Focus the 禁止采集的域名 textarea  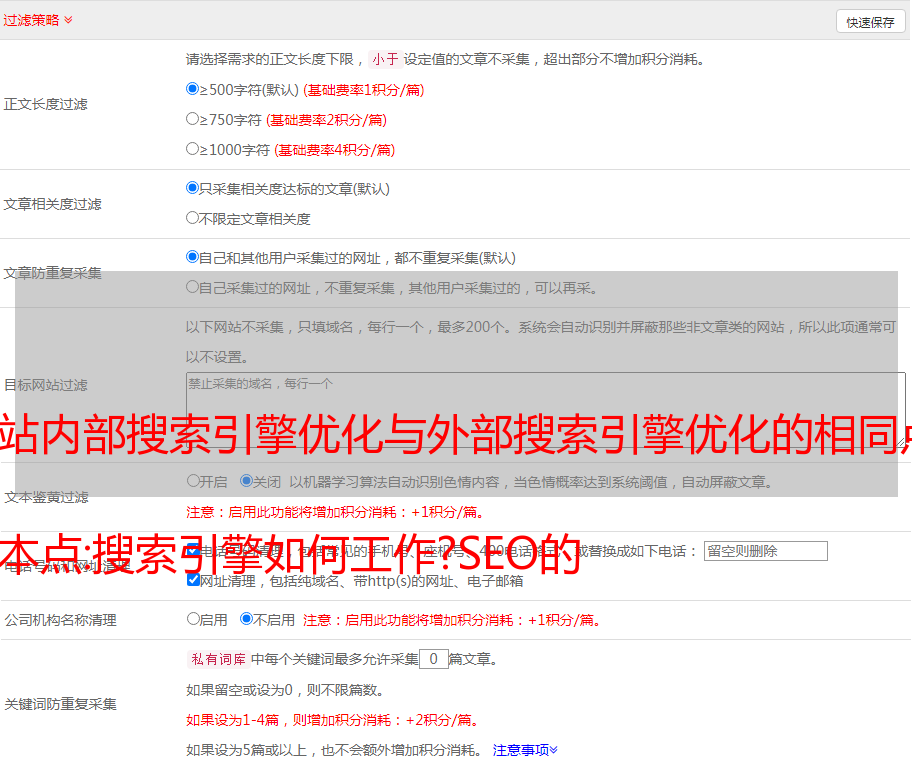[546, 410]
